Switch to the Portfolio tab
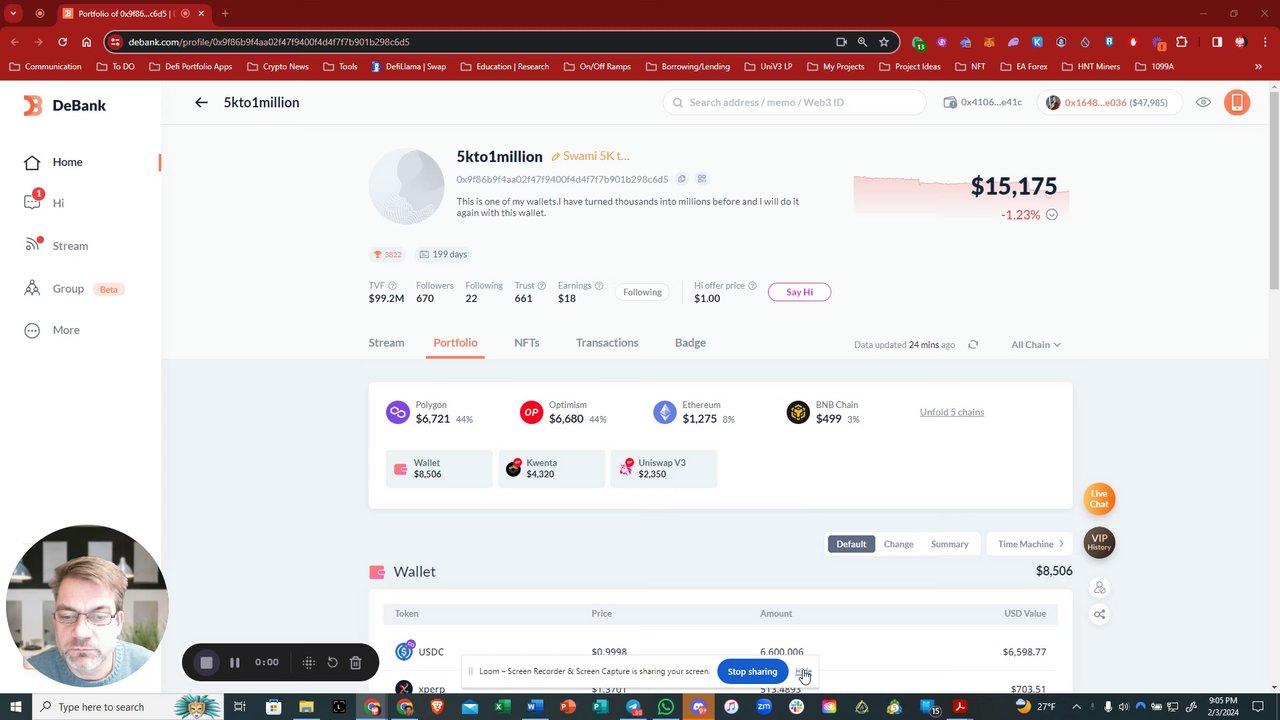1280x720 pixels. 455,343
